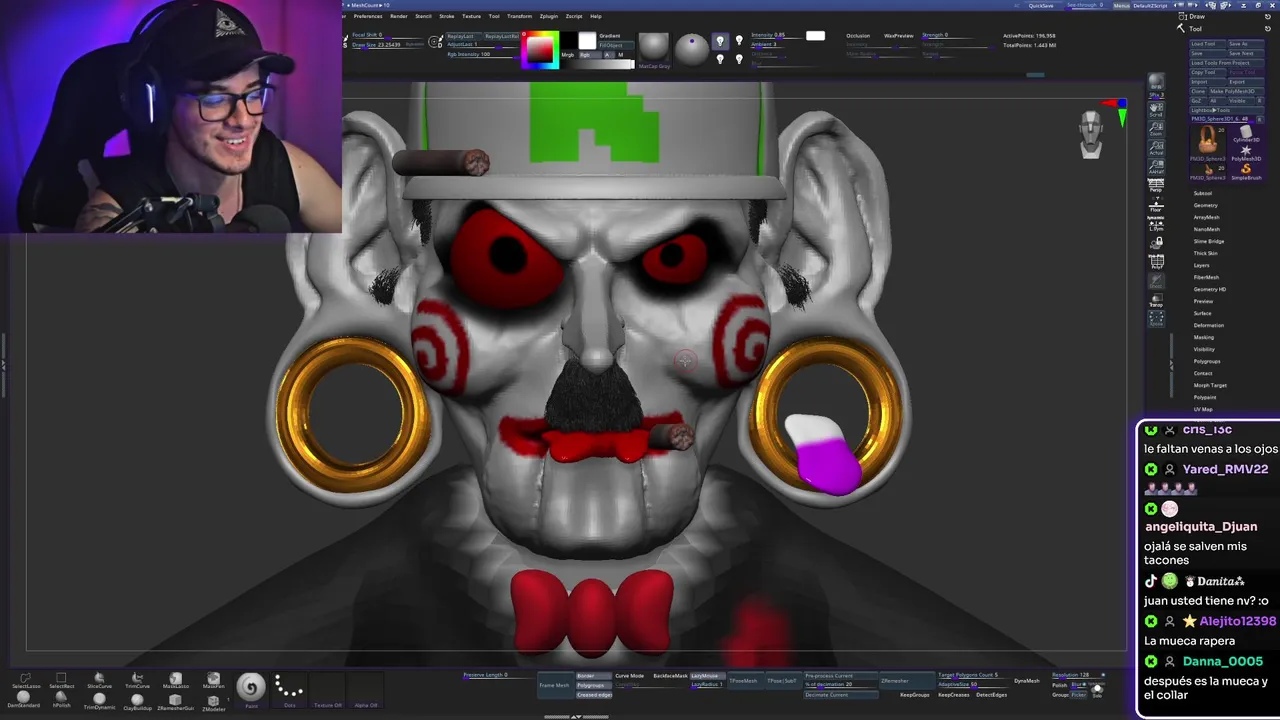
Task: Expand the UV Map section
Action: [x=1203, y=409]
